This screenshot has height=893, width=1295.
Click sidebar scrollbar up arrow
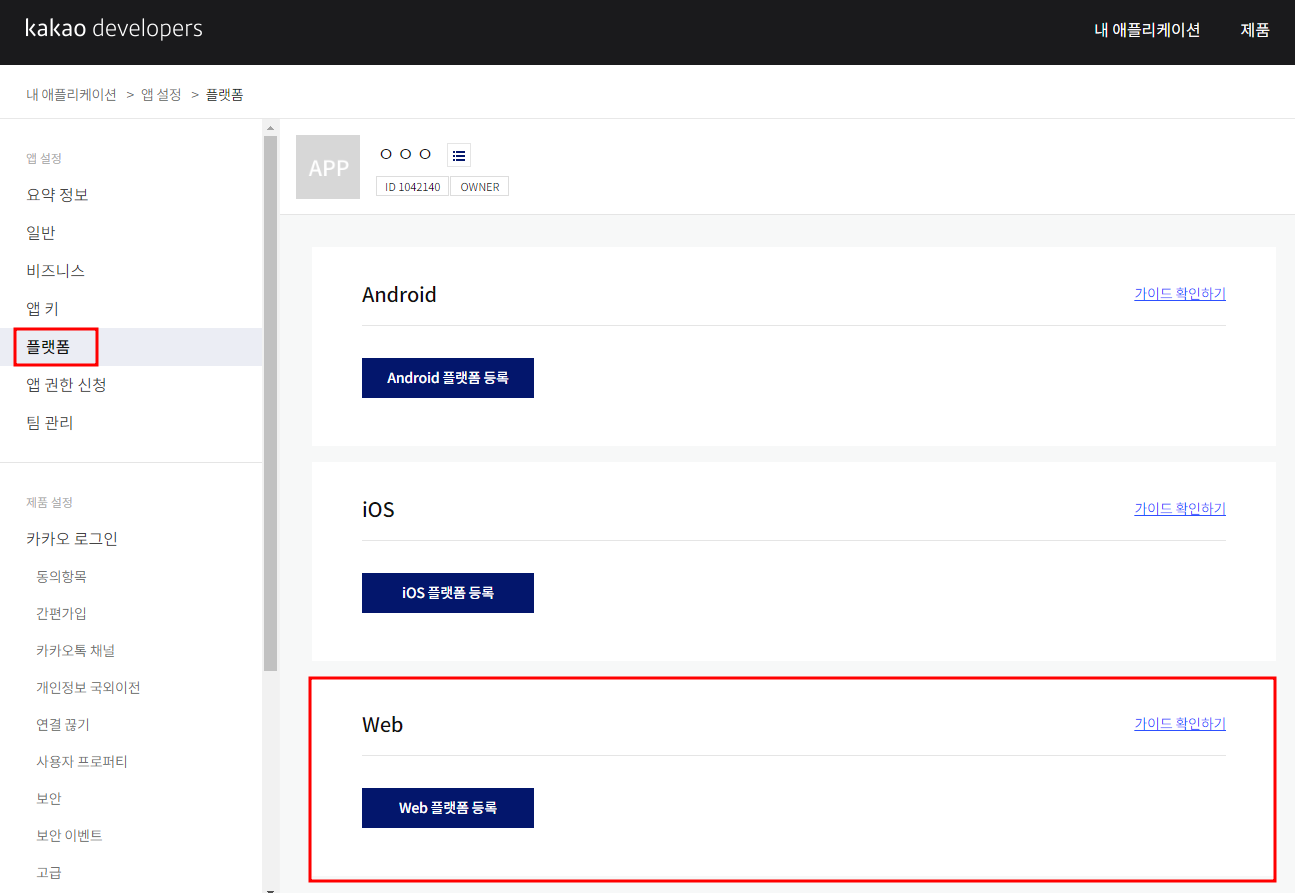pos(270,127)
